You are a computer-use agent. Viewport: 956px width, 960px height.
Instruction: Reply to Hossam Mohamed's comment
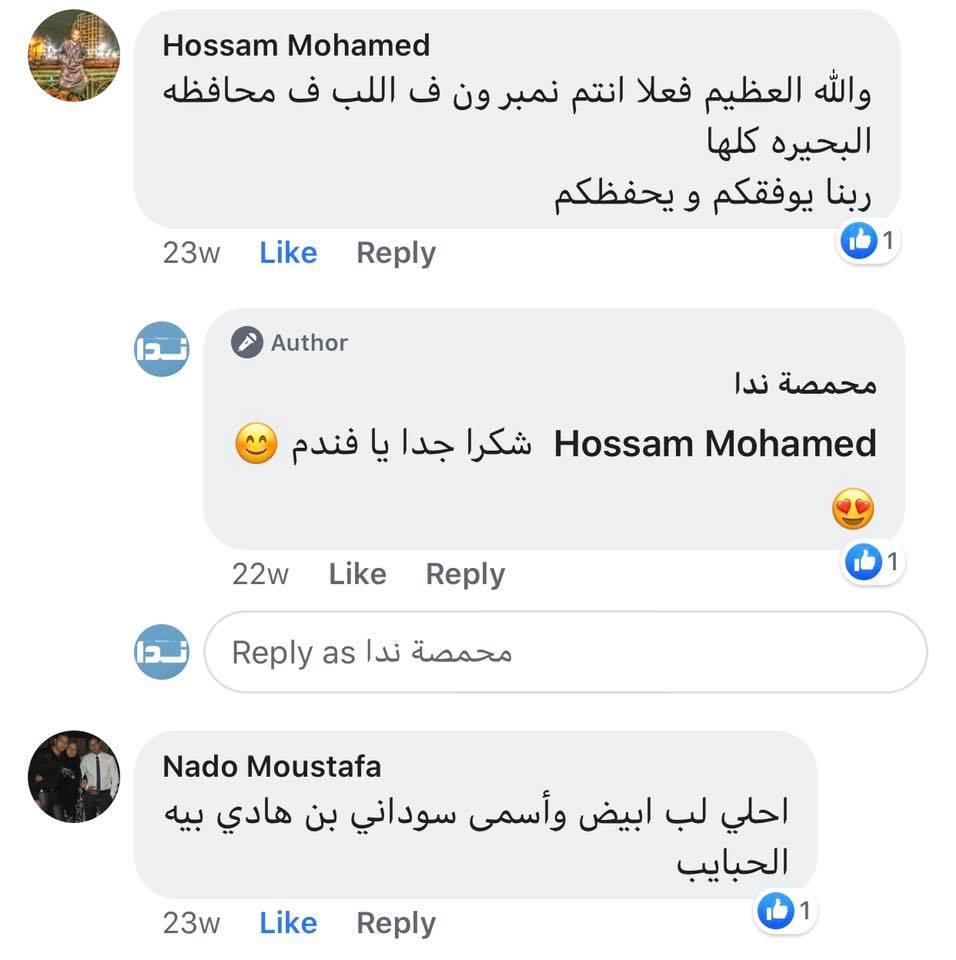click(396, 253)
